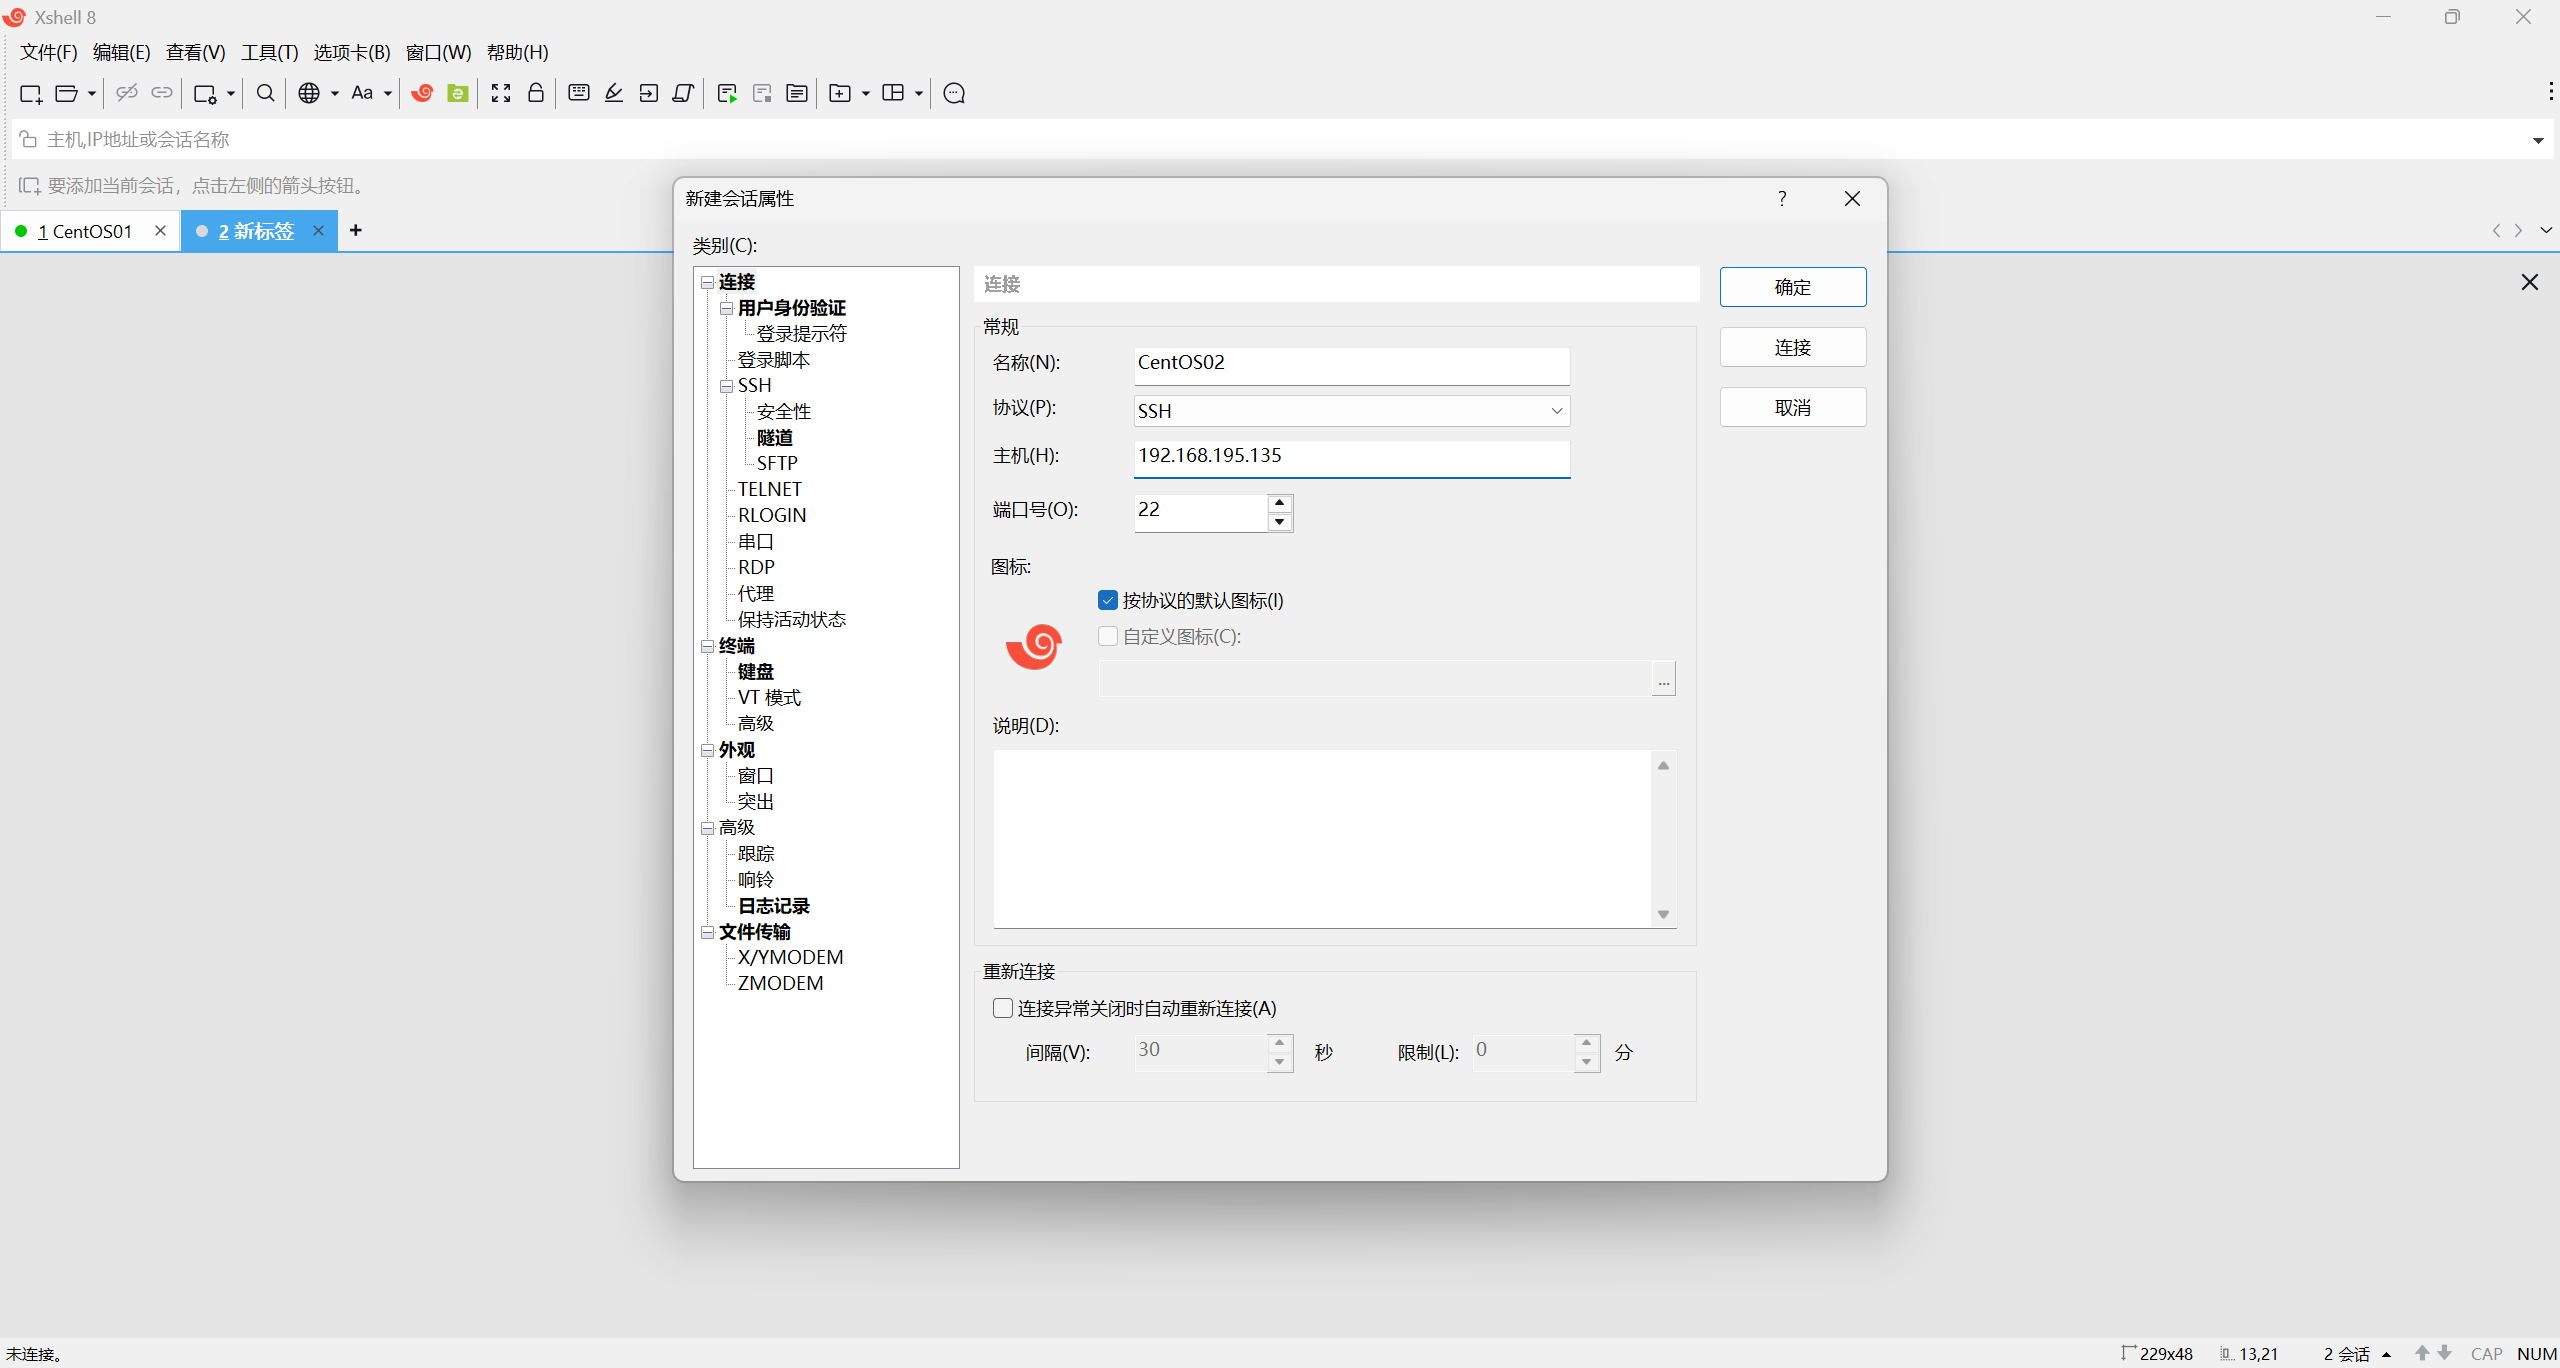
Task: Click the new session toolbar icon
Action: click(x=30, y=93)
